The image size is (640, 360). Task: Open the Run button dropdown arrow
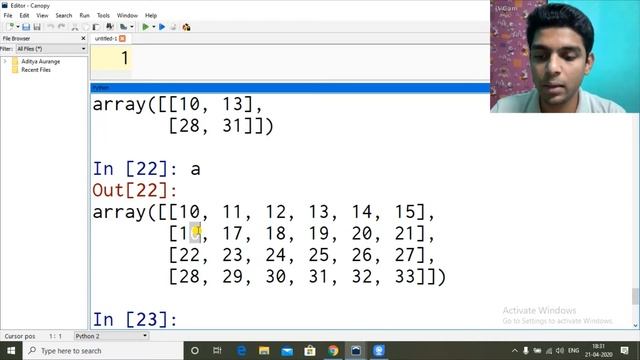153,27
